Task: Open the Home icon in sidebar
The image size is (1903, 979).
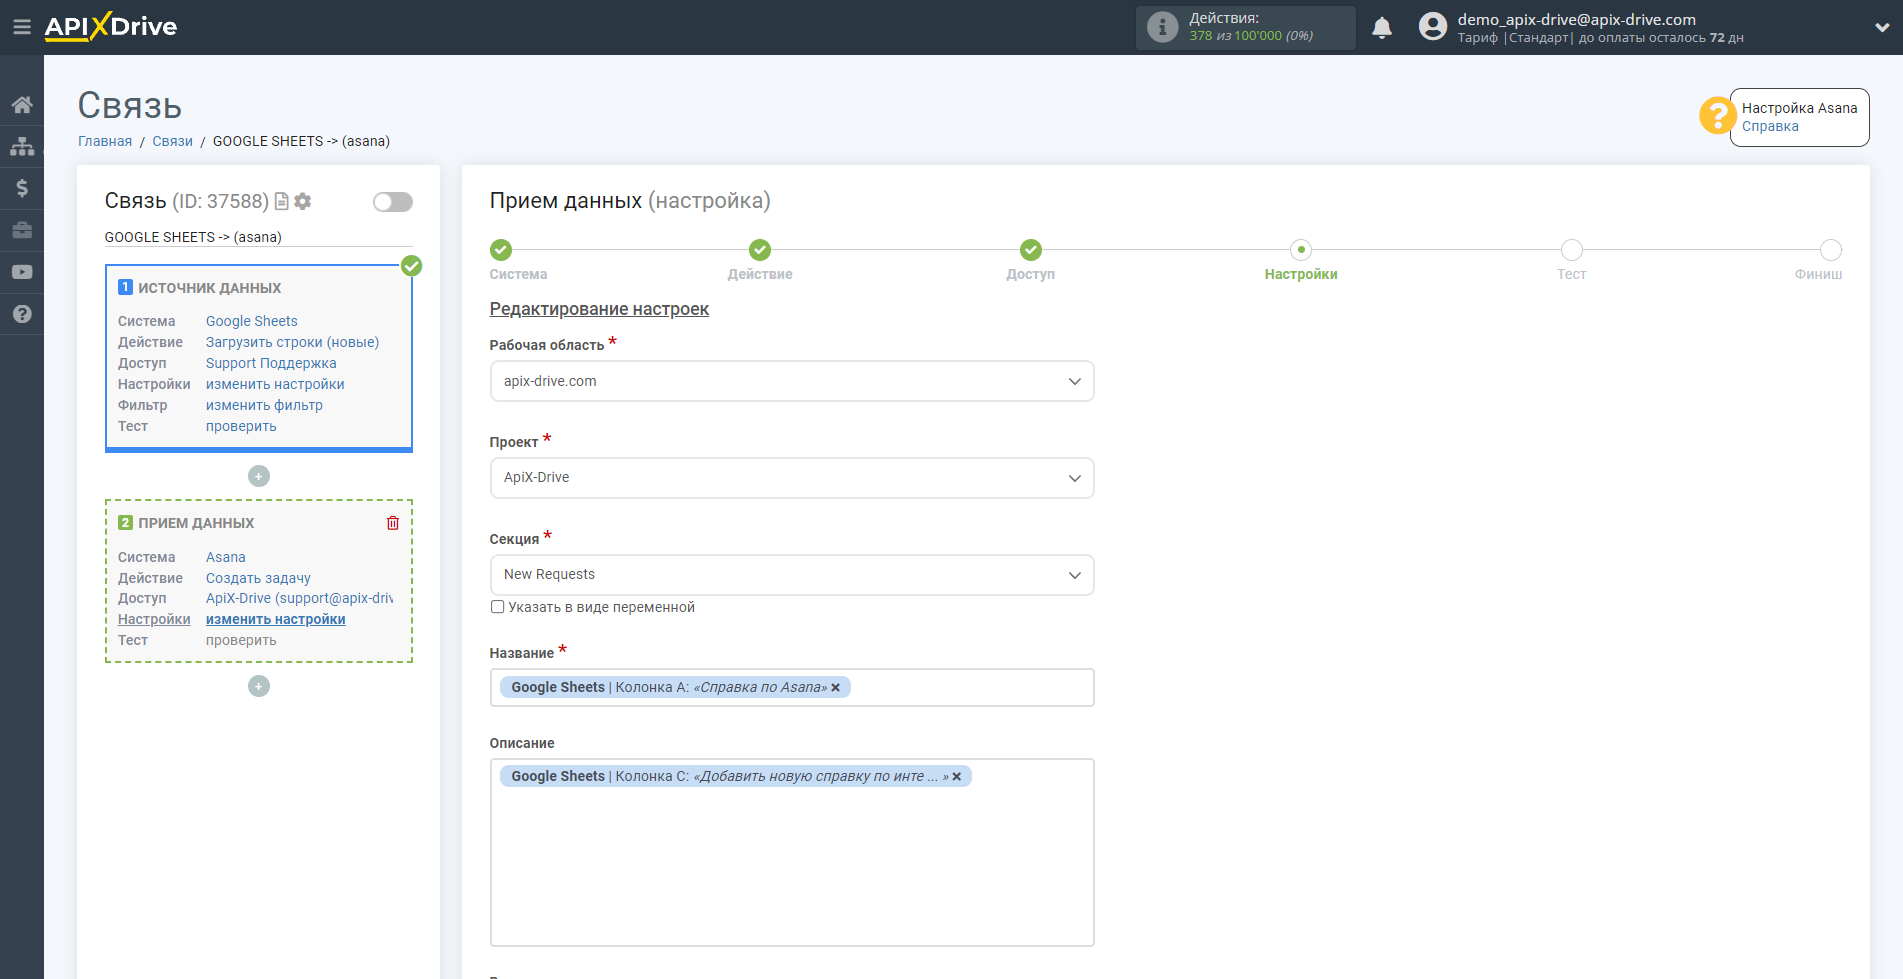Action: [22, 105]
